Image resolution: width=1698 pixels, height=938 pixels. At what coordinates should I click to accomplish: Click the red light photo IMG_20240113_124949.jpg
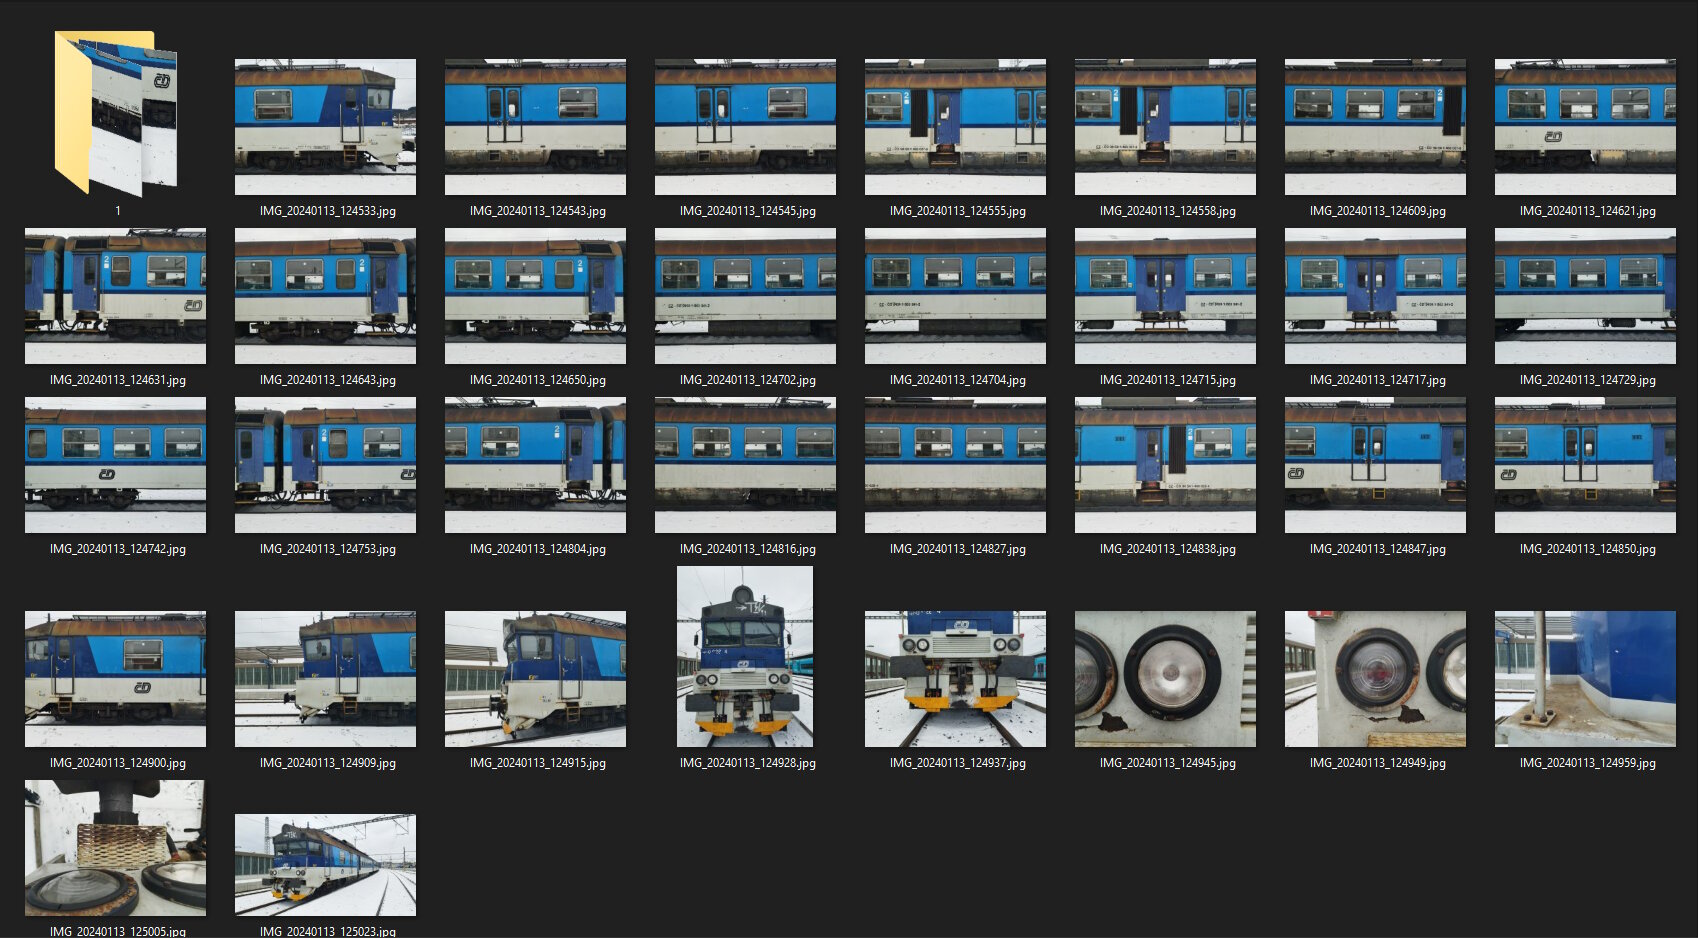point(1375,679)
